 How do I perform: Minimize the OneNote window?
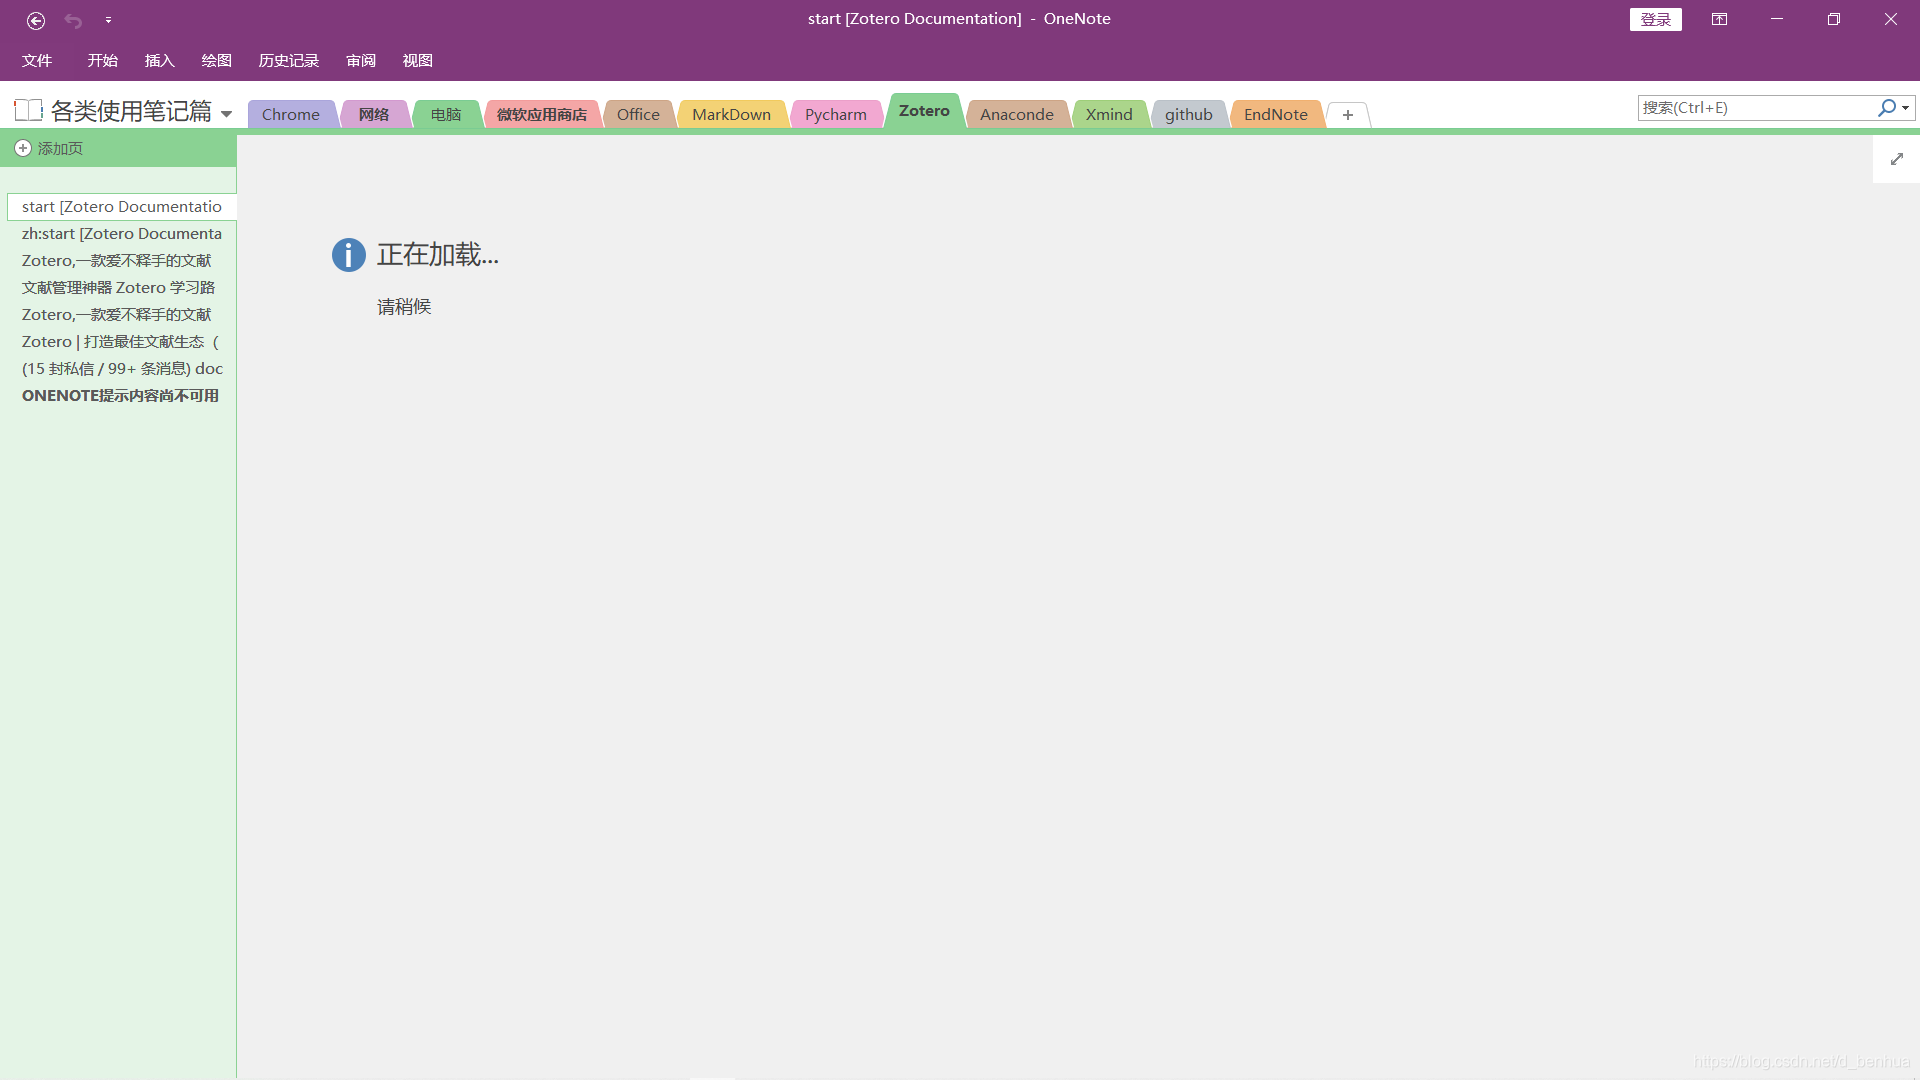(x=1777, y=19)
